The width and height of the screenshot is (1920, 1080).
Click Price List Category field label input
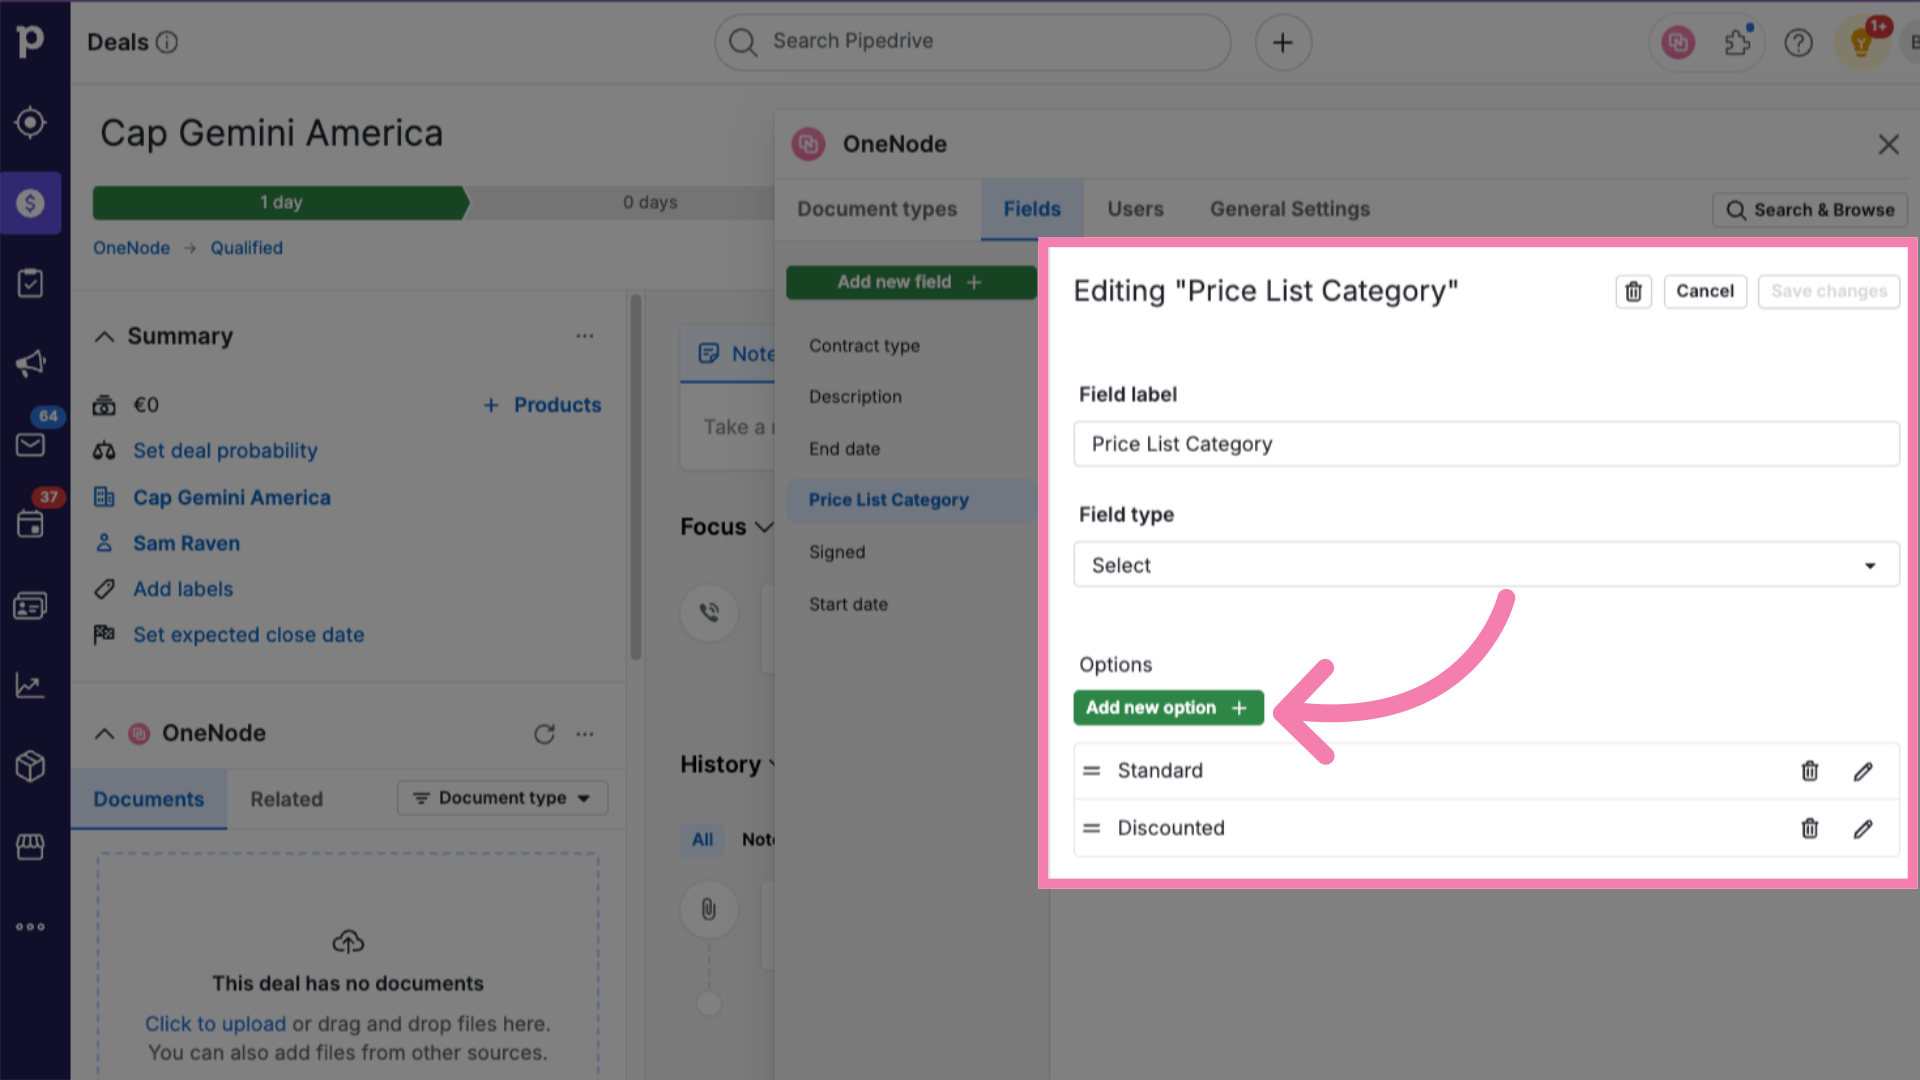coord(1486,443)
